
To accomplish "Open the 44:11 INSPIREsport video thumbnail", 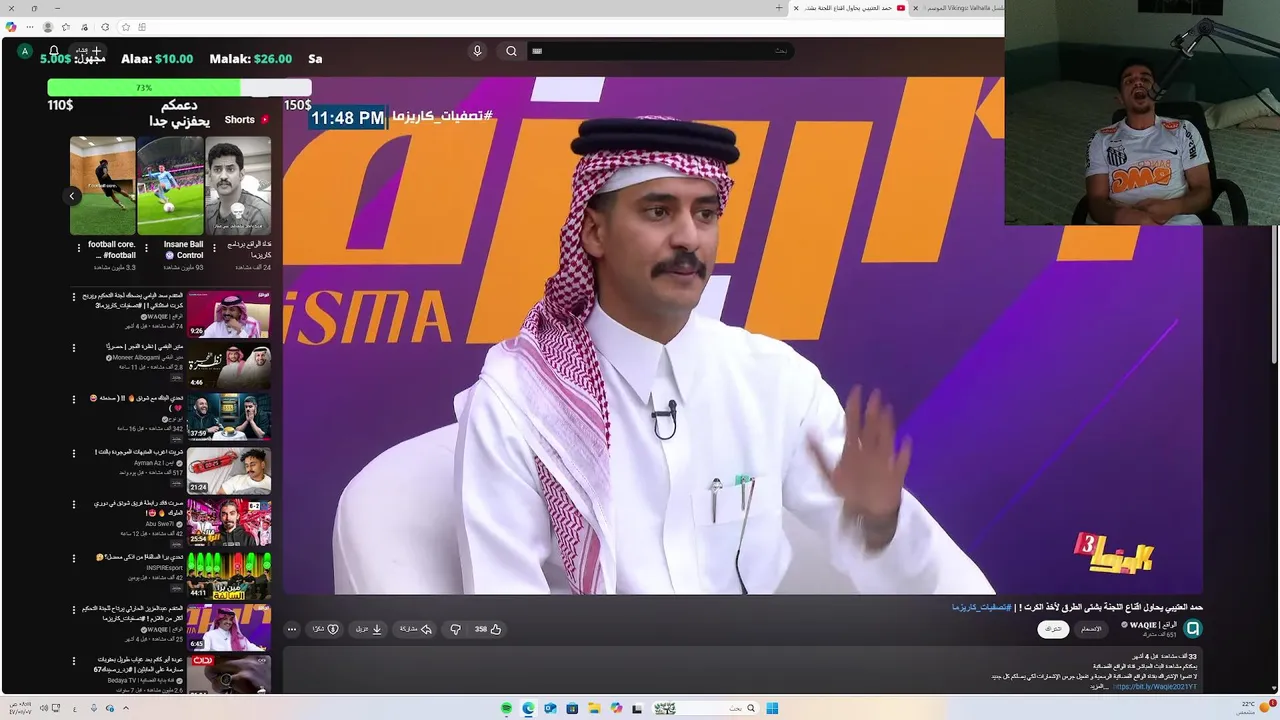I will 229,575.
